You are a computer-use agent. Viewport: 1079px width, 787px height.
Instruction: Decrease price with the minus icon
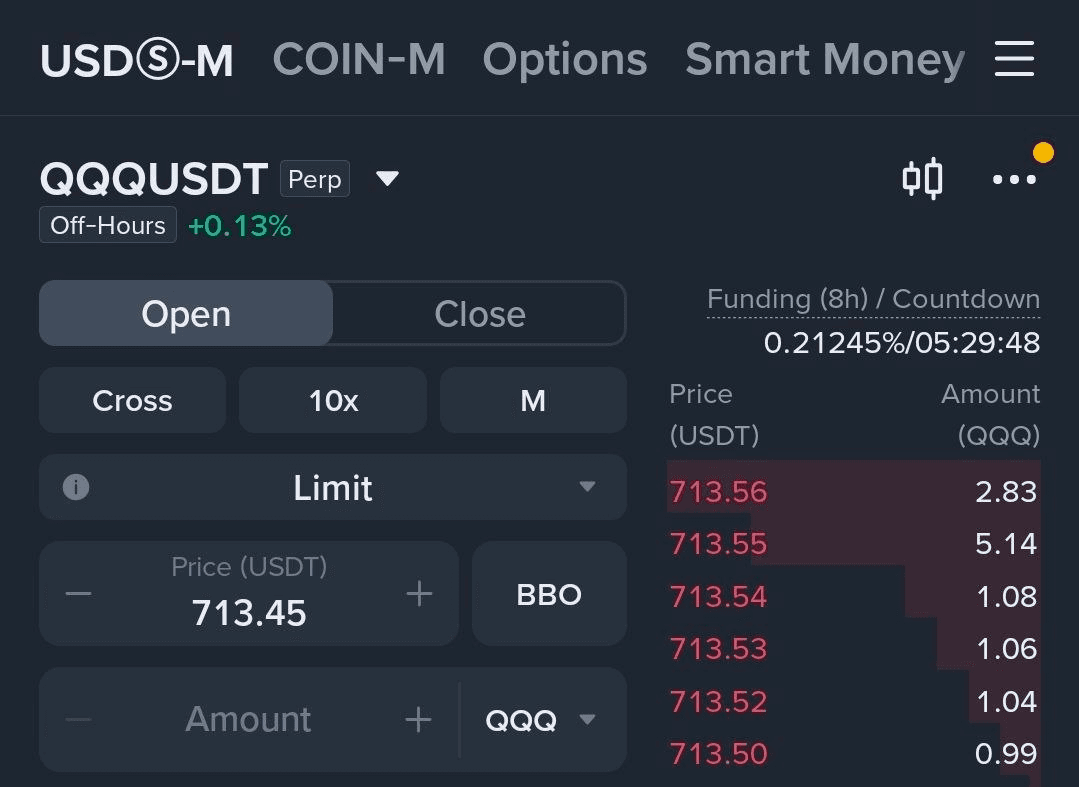coord(78,594)
